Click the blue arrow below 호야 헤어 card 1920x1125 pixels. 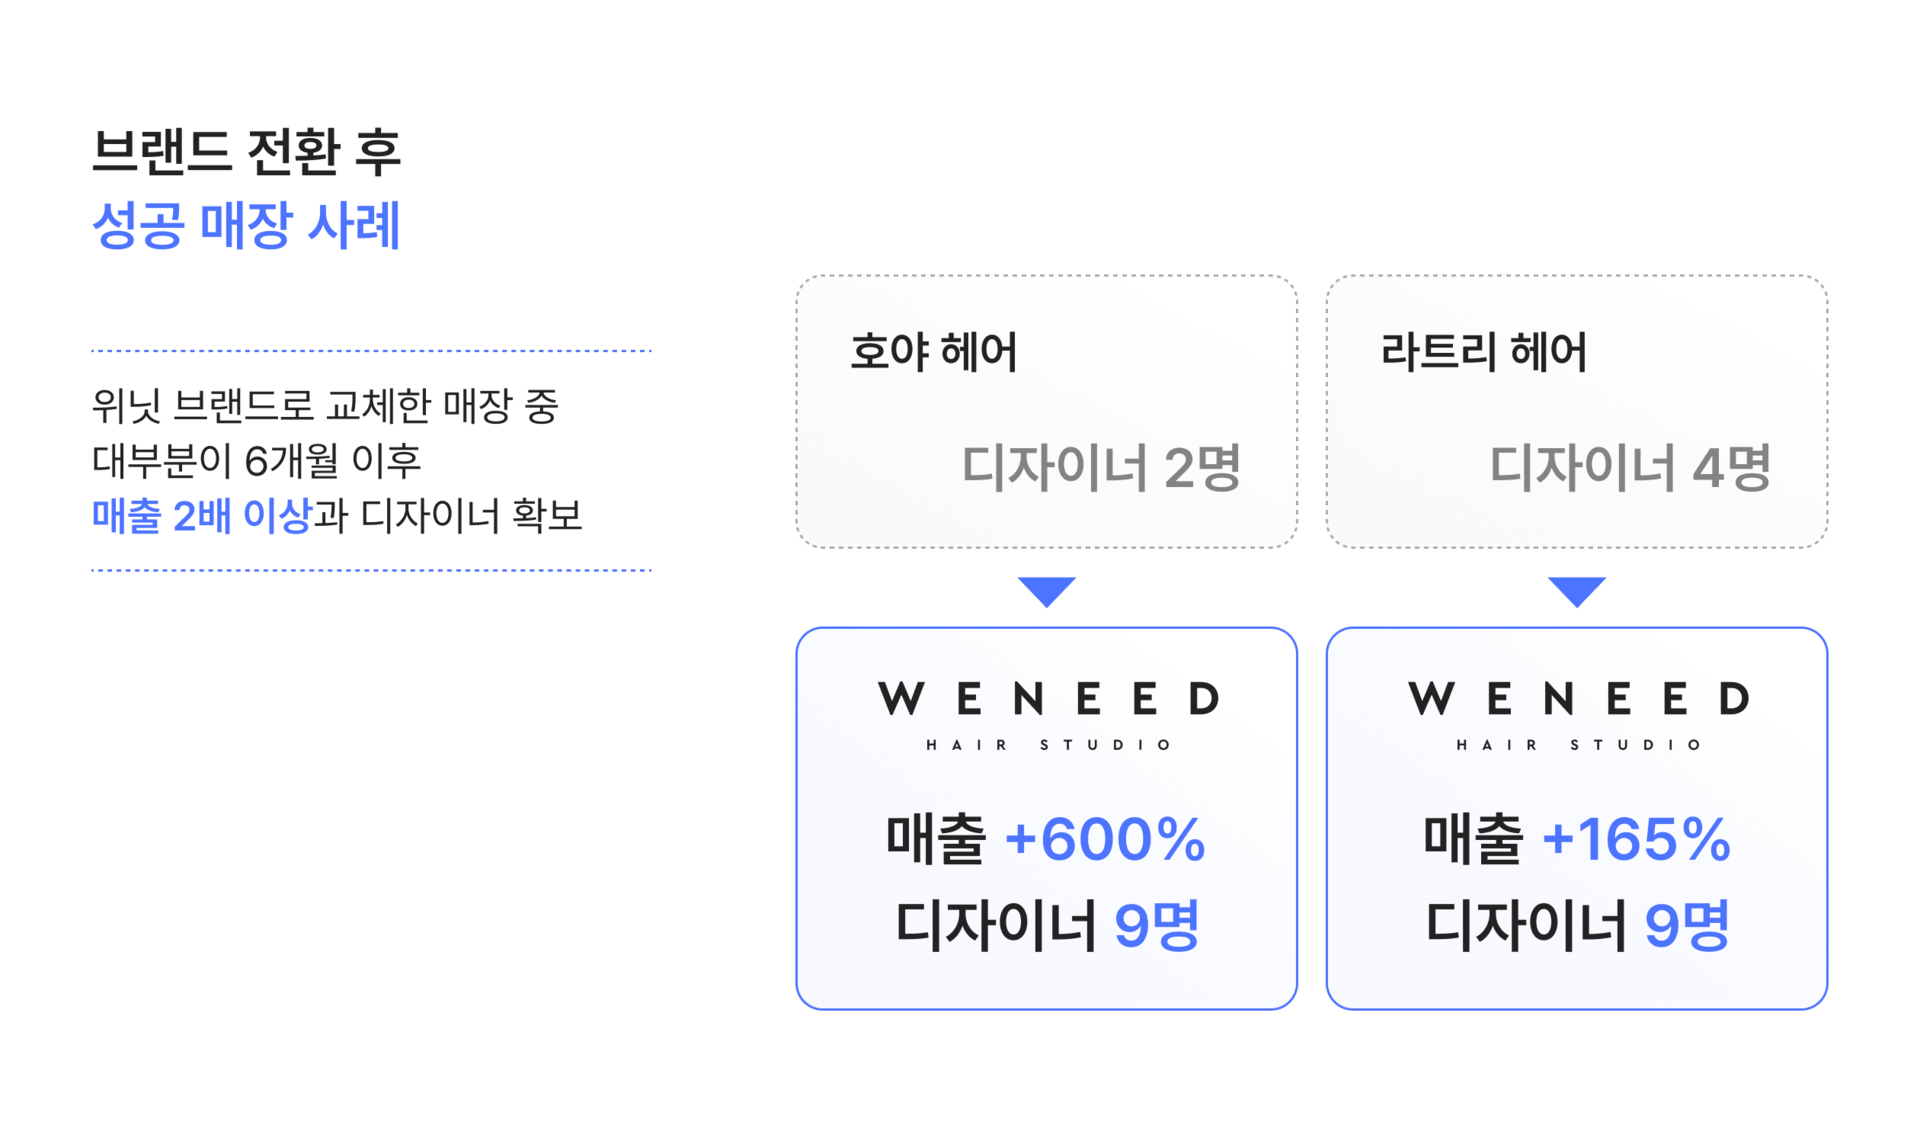click(1046, 591)
